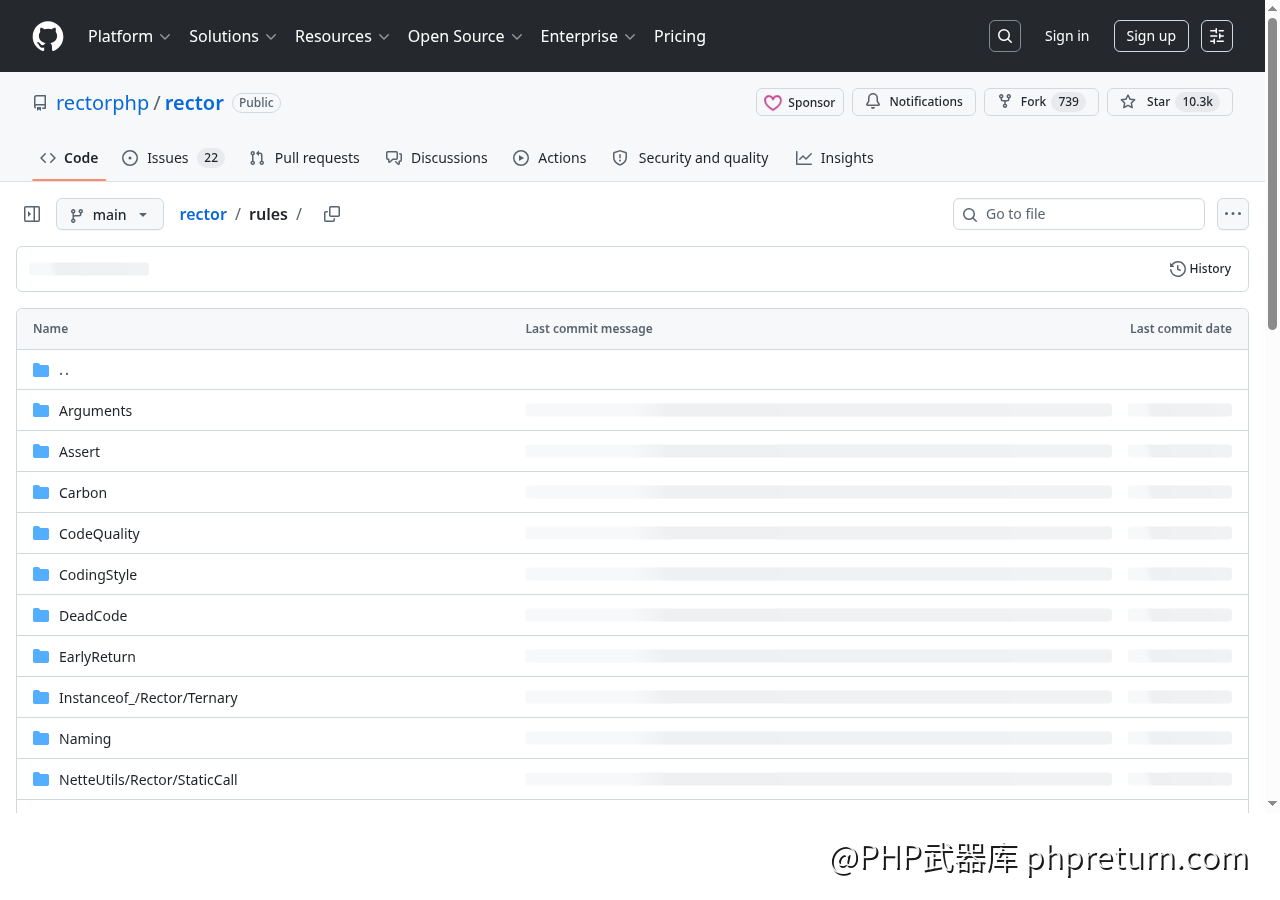This screenshot has height=900, width=1280.
Task: Expand the Open Source menu
Action: click(x=465, y=36)
